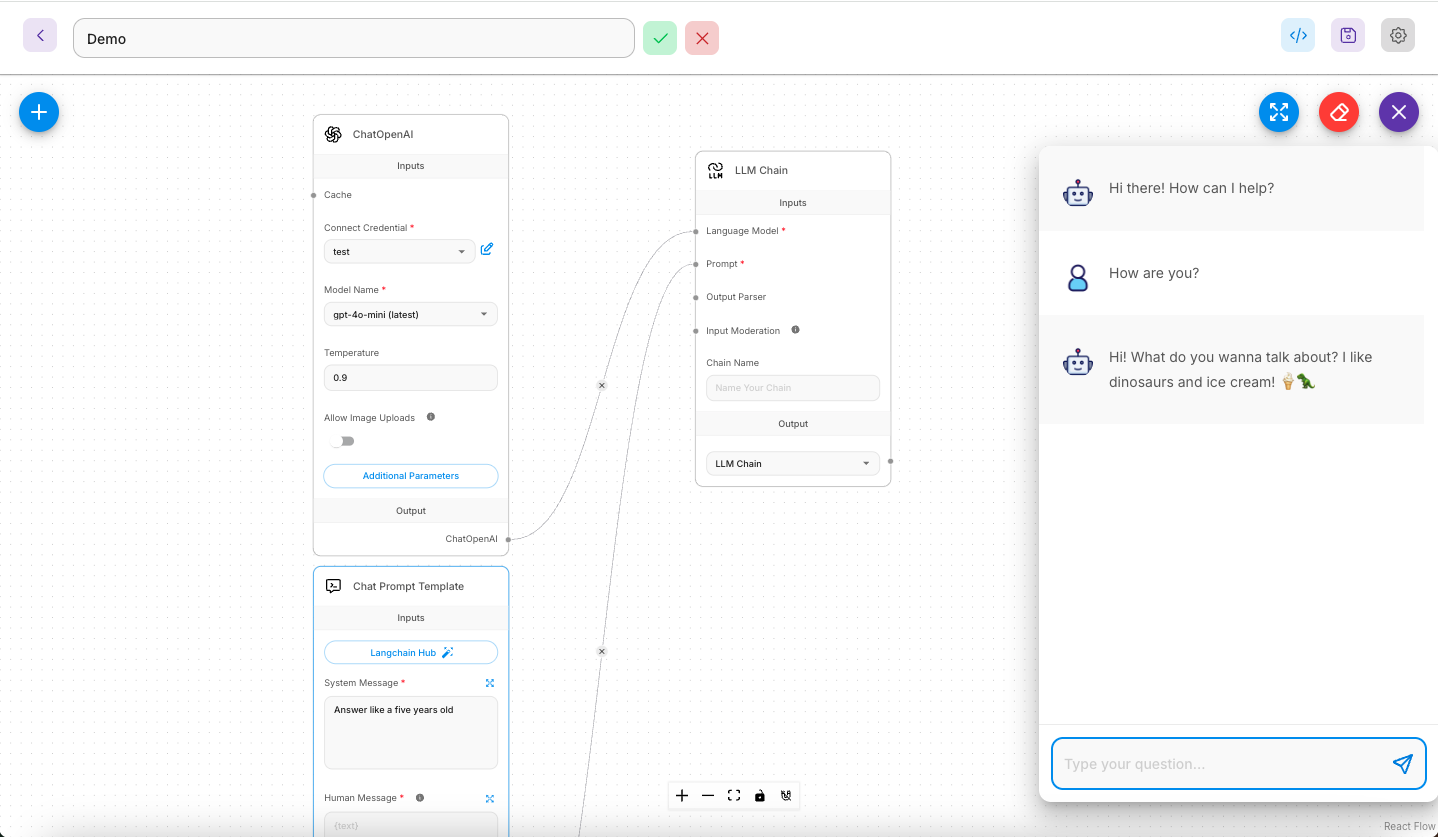Click the Input Moderation label

click(x=743, y=331)
